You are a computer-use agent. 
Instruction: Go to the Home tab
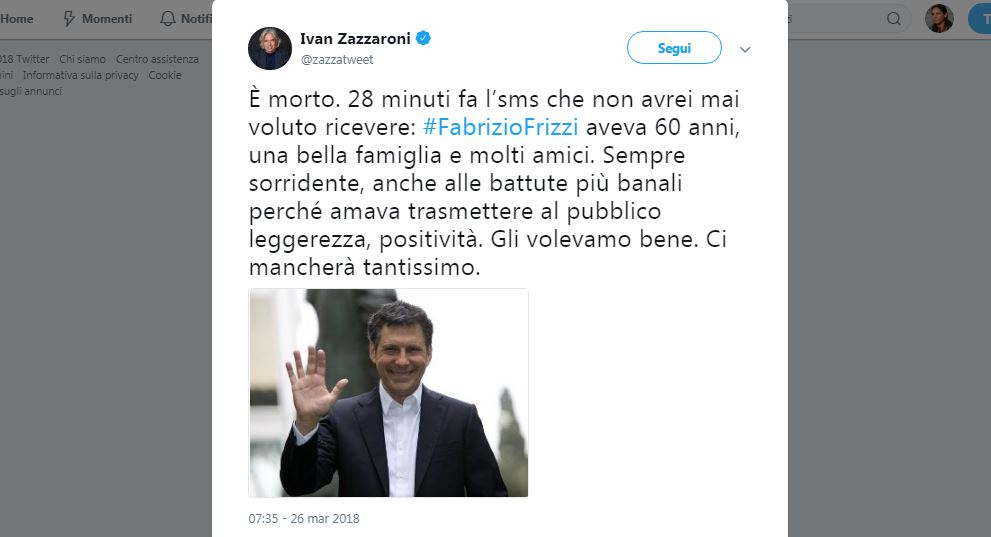click(16, 19)
